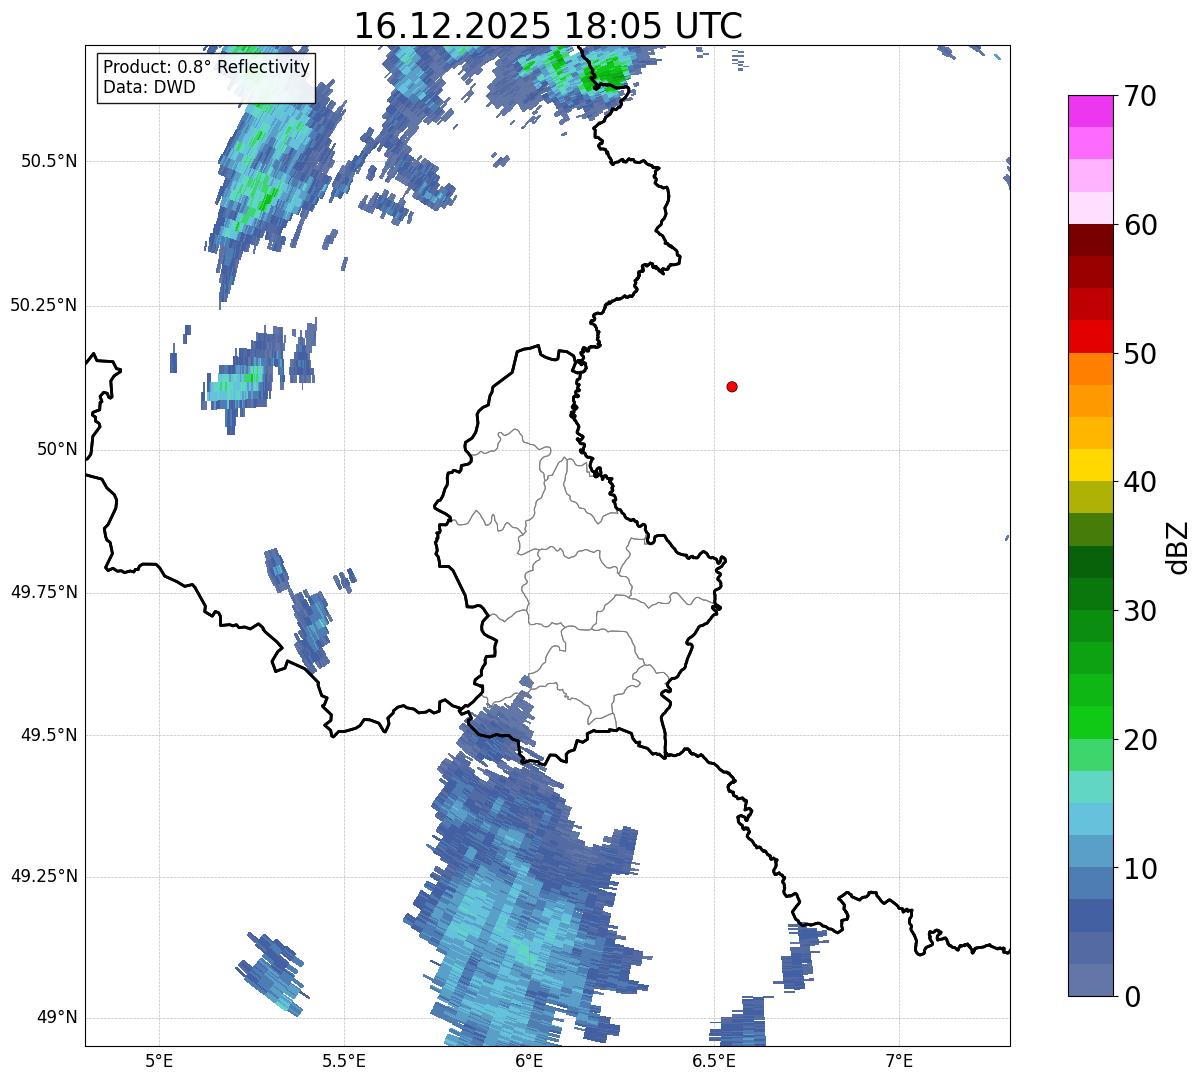
Task: Click the 49.25°N latitude label
Action: click(44, 876)
